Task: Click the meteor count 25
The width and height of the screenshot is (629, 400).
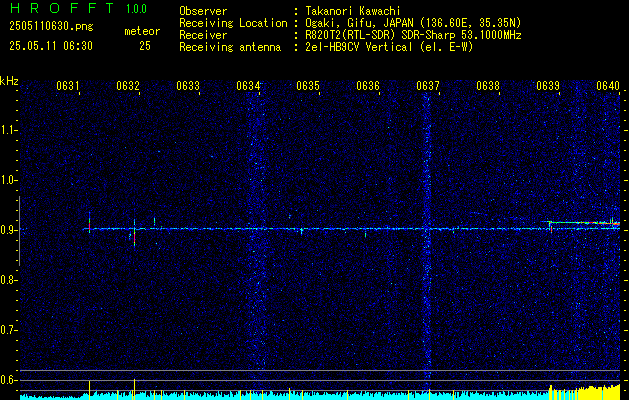Action: 145,46
